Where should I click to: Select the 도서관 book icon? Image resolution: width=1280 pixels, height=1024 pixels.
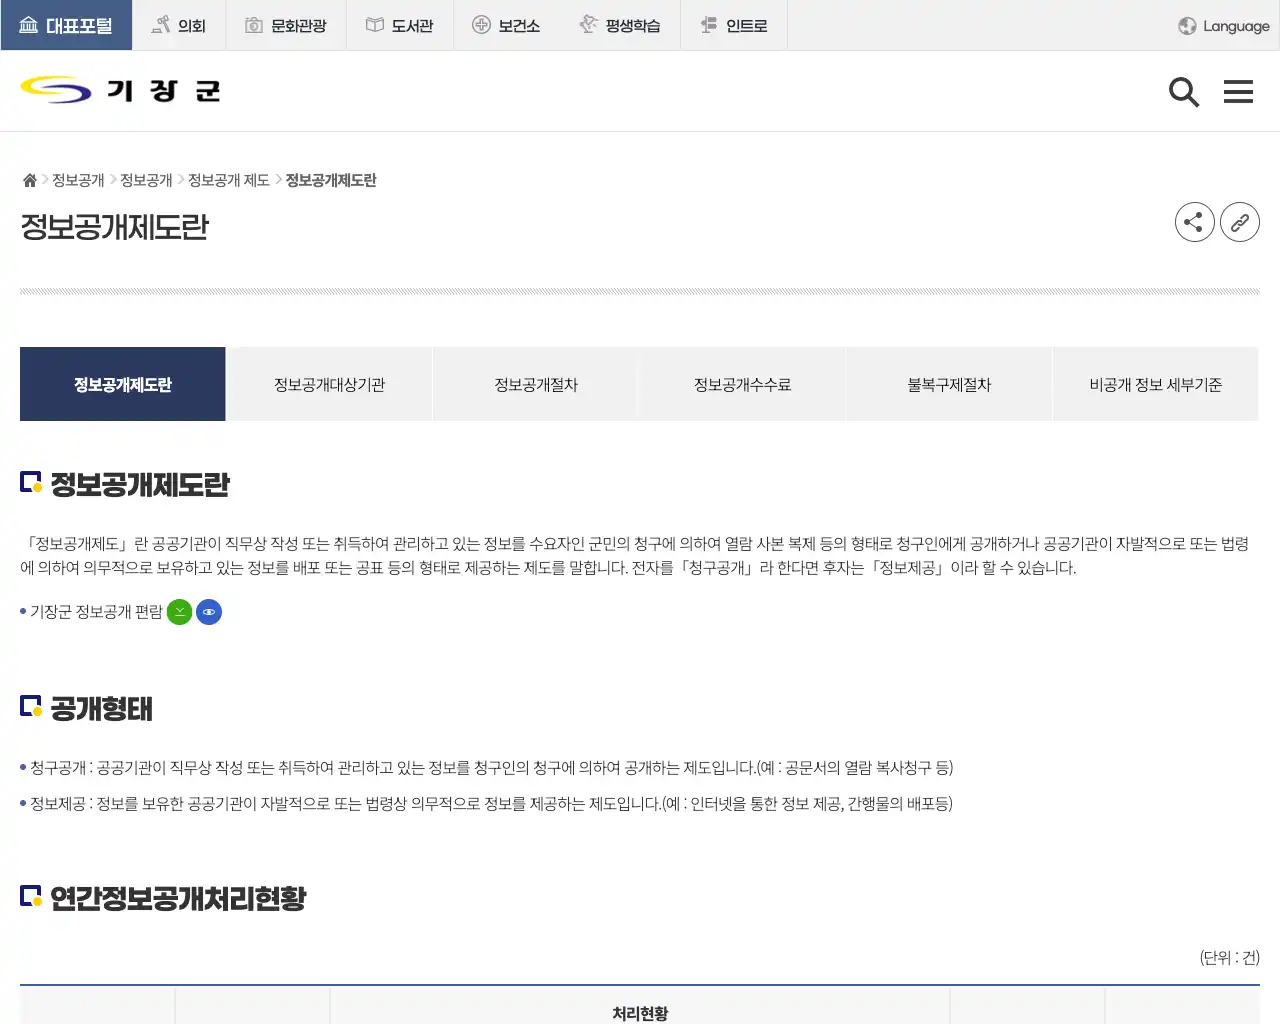click(x=376, y=24)
